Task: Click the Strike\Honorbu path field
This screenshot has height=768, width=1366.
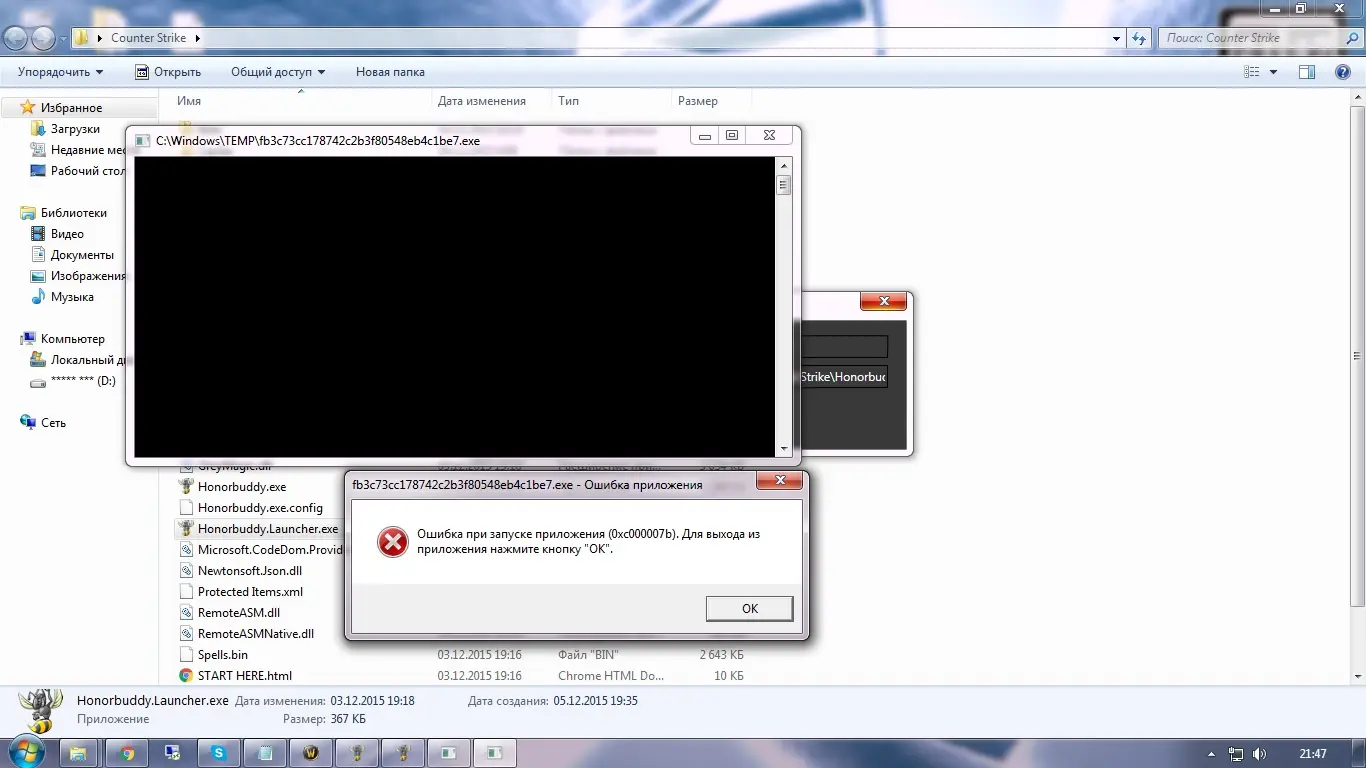Action: 844,377
